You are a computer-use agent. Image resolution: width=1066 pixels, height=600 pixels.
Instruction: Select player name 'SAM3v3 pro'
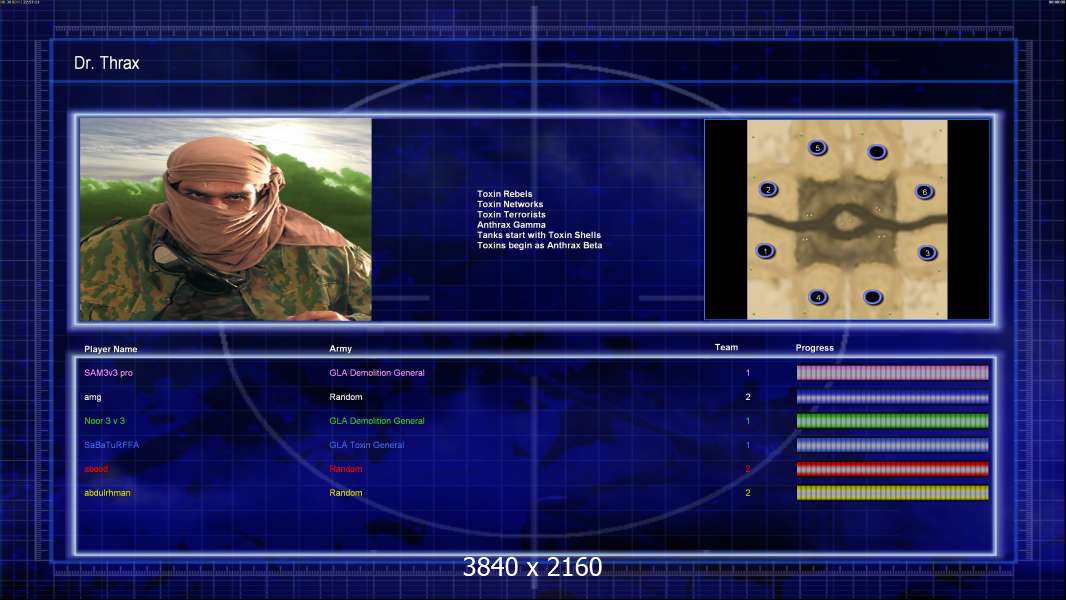coord(109,373)
